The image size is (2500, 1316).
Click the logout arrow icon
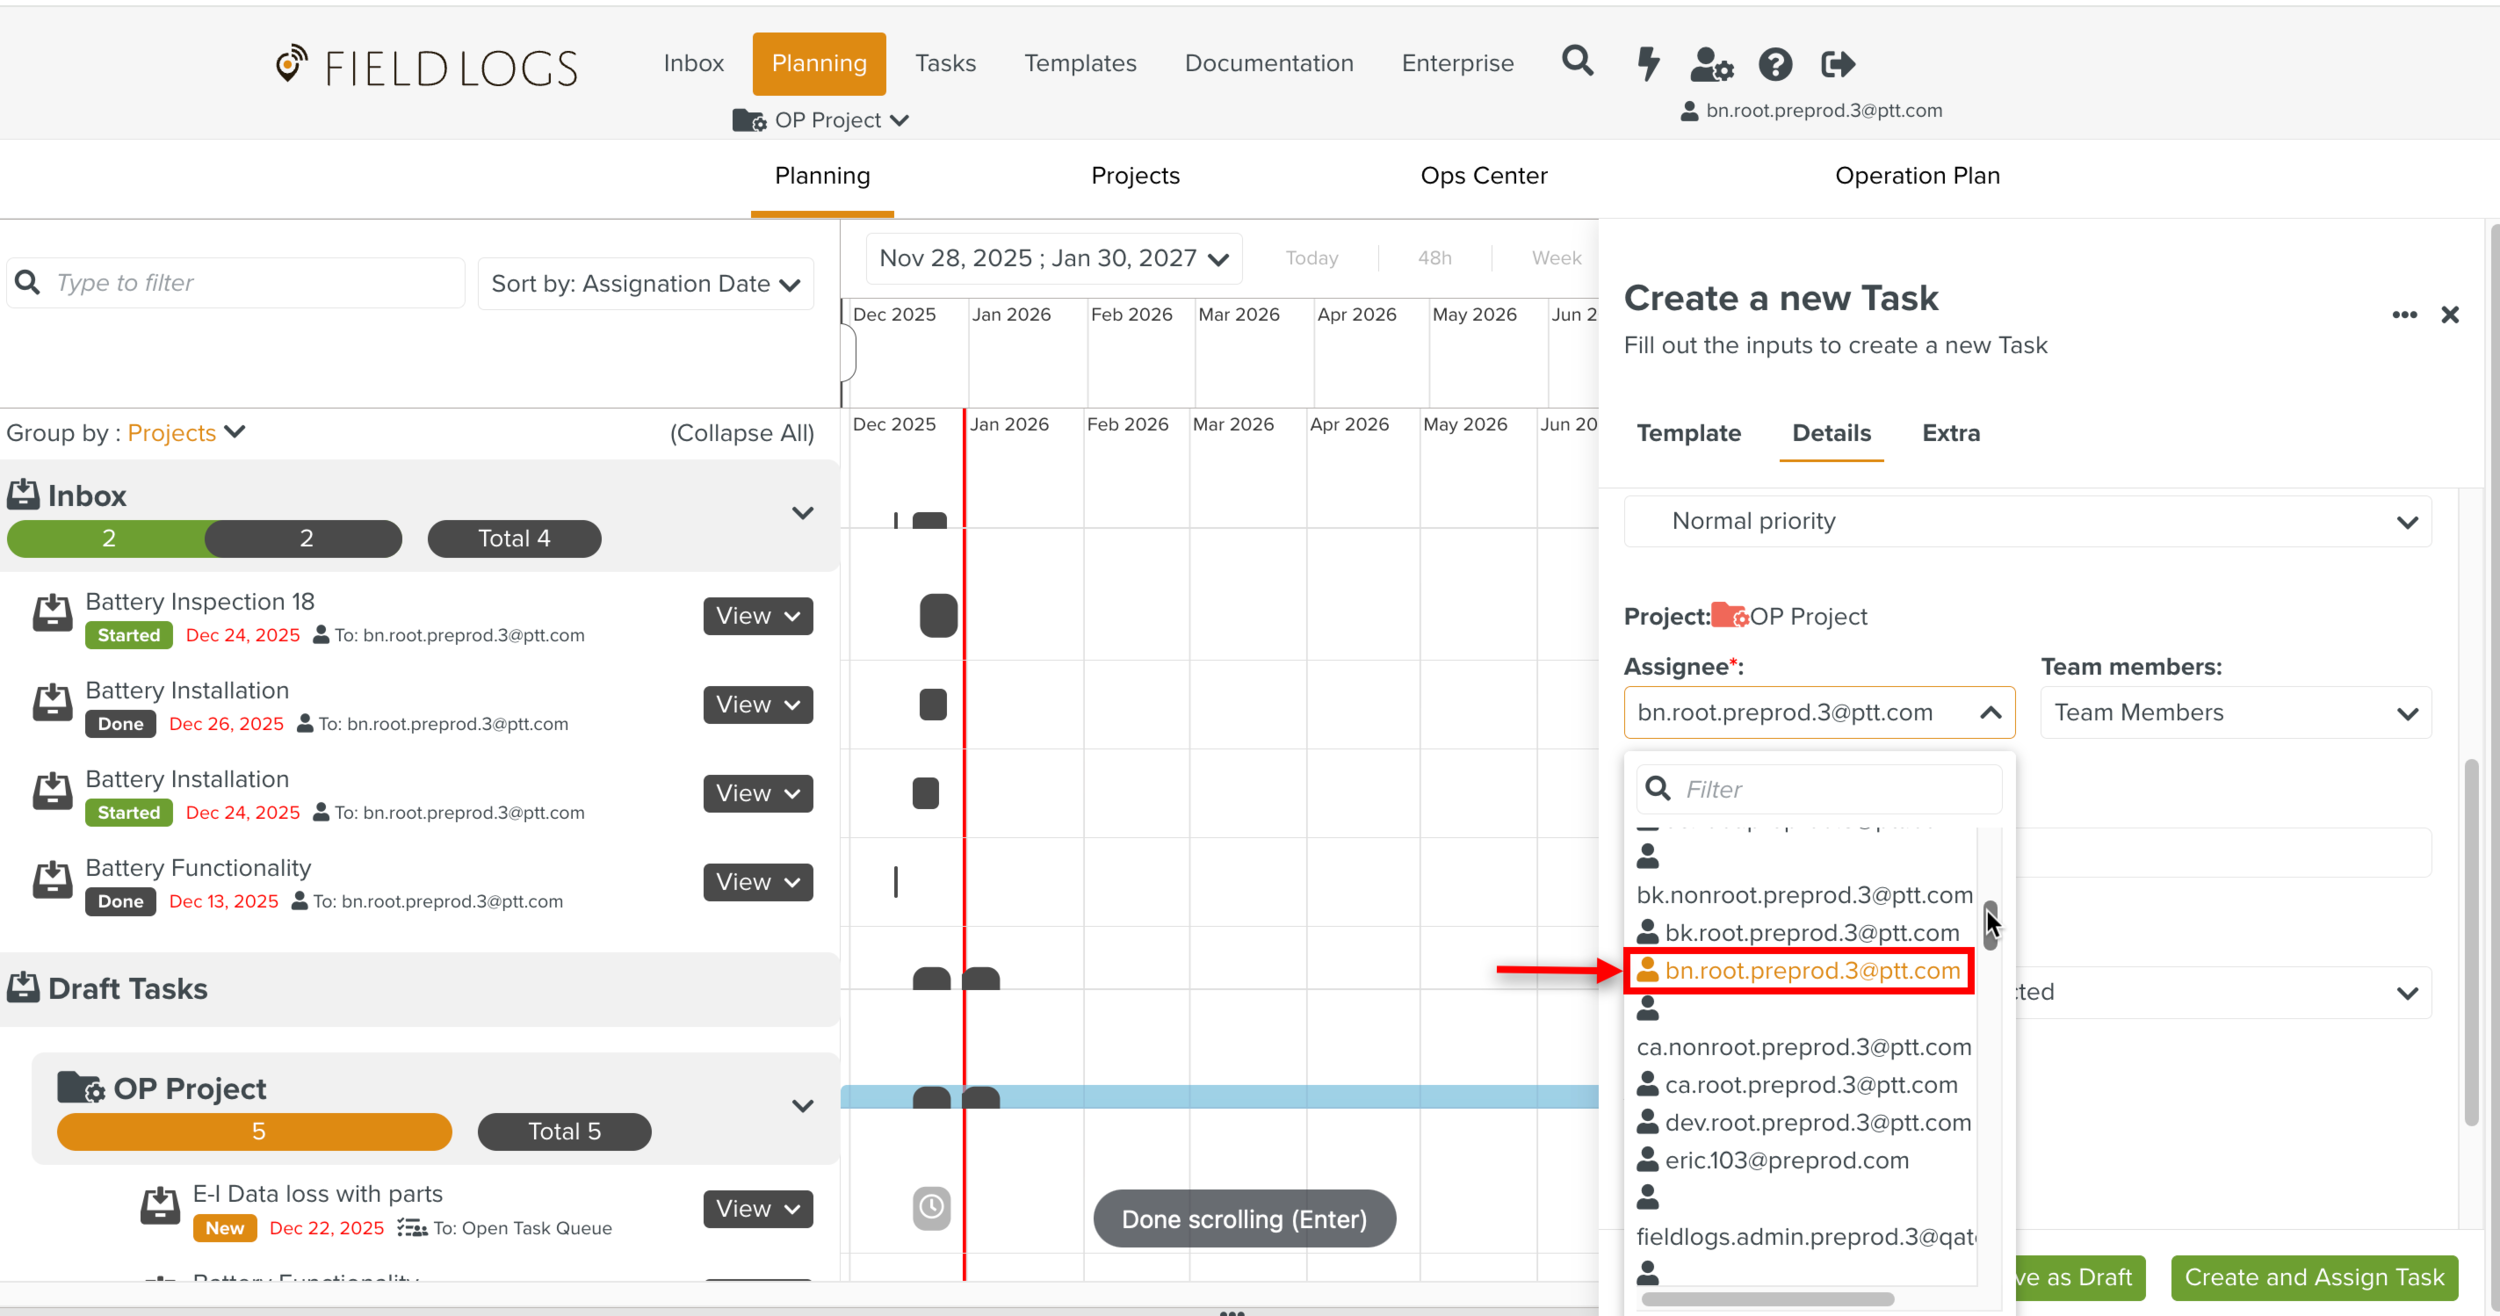1838,65
